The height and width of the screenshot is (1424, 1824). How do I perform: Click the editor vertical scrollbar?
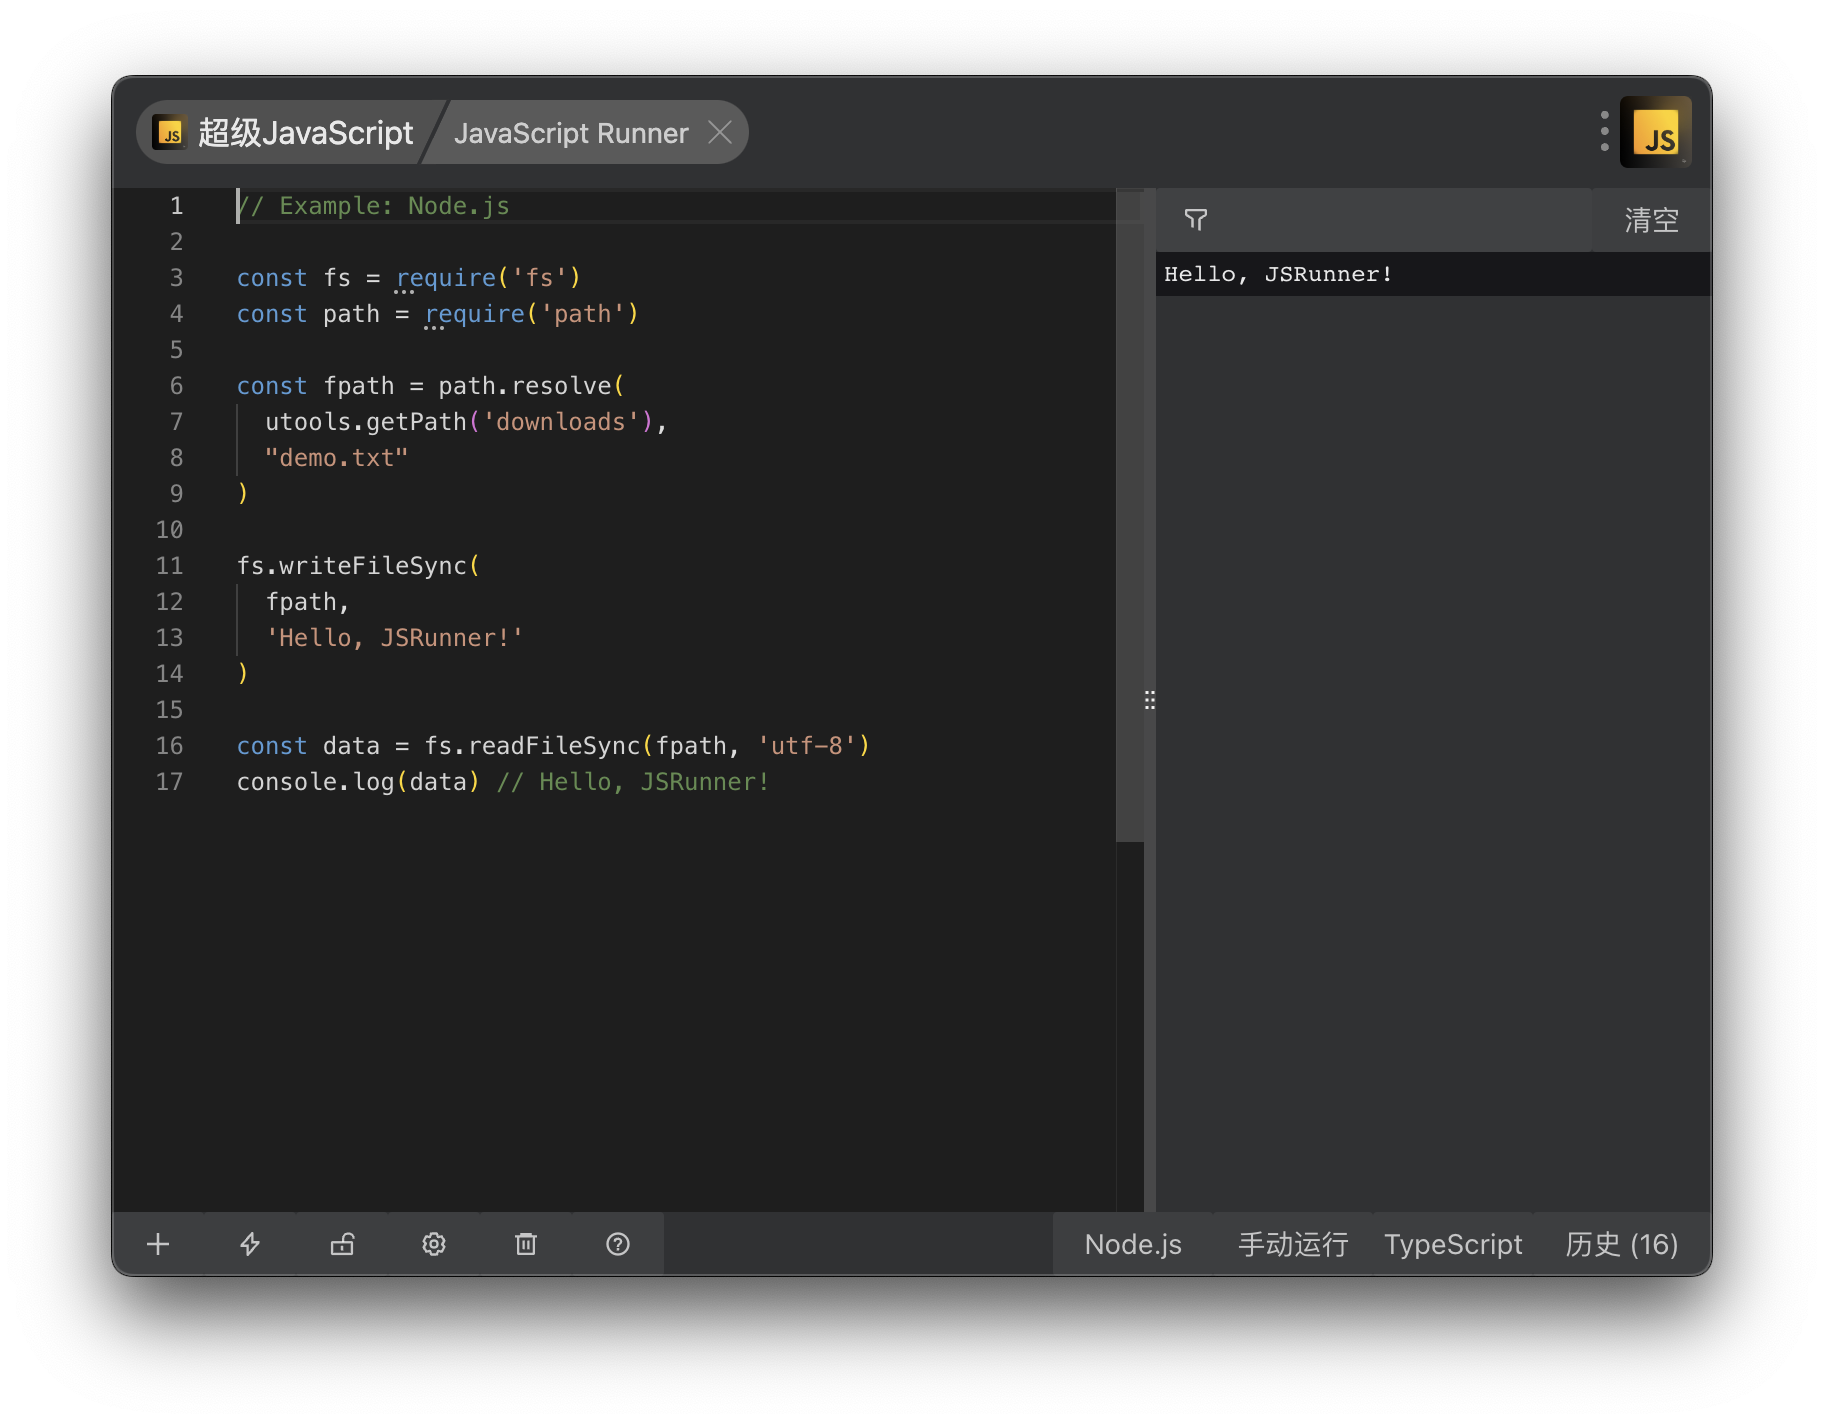pos(1130,516)
